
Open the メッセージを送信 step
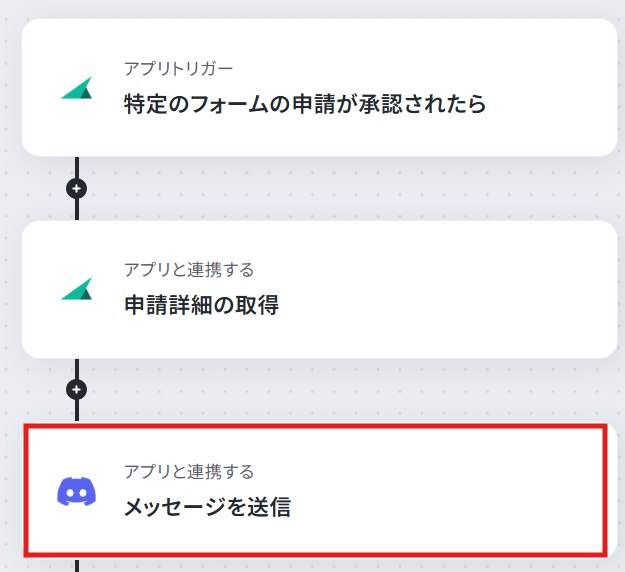click(207, 507)
